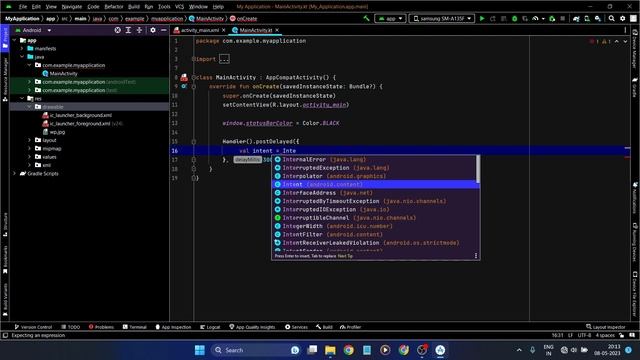
Task: Open Layout Inspector tool window
Action: (606, 327)
